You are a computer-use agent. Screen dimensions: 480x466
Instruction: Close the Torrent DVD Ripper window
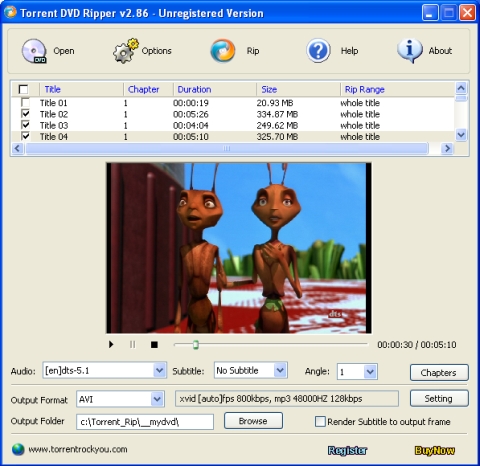(x=467, y=13)
